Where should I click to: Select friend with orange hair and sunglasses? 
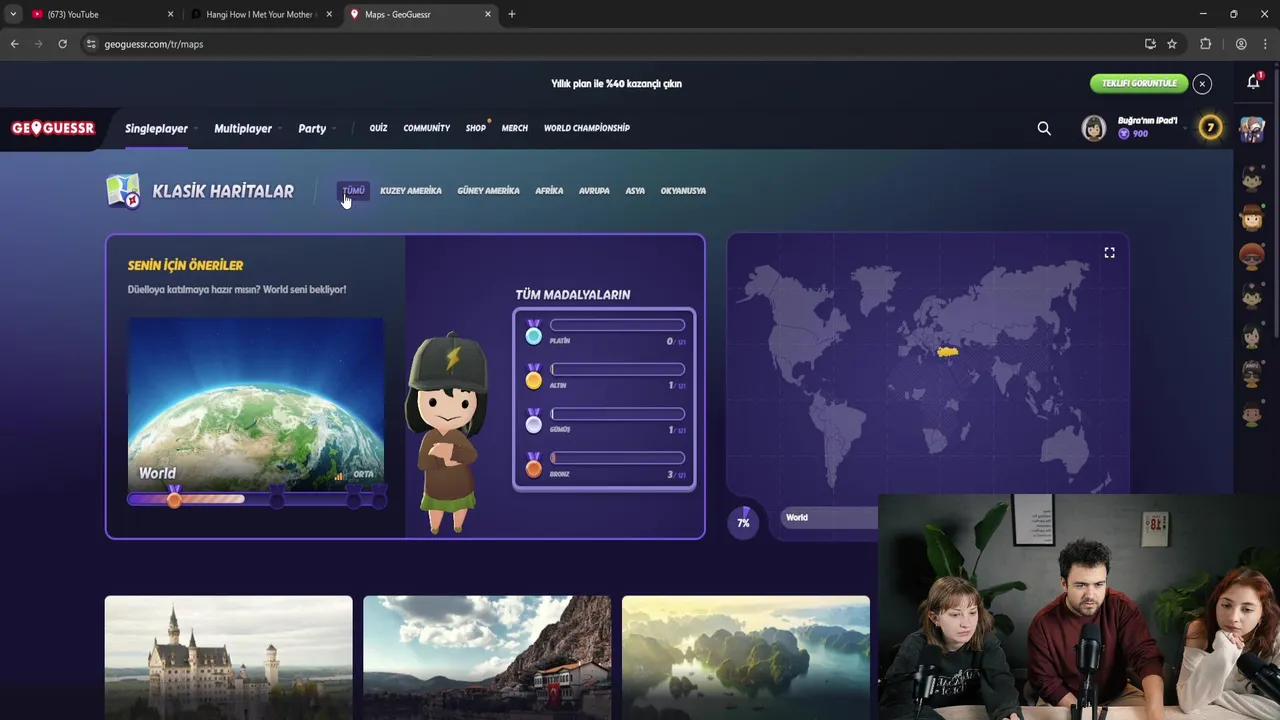tap(1252, 257)
